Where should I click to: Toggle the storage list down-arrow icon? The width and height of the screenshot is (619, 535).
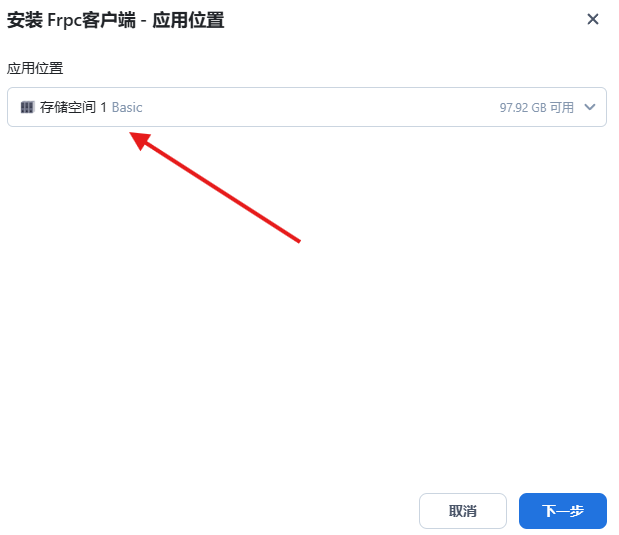click(x=589, y=107)
